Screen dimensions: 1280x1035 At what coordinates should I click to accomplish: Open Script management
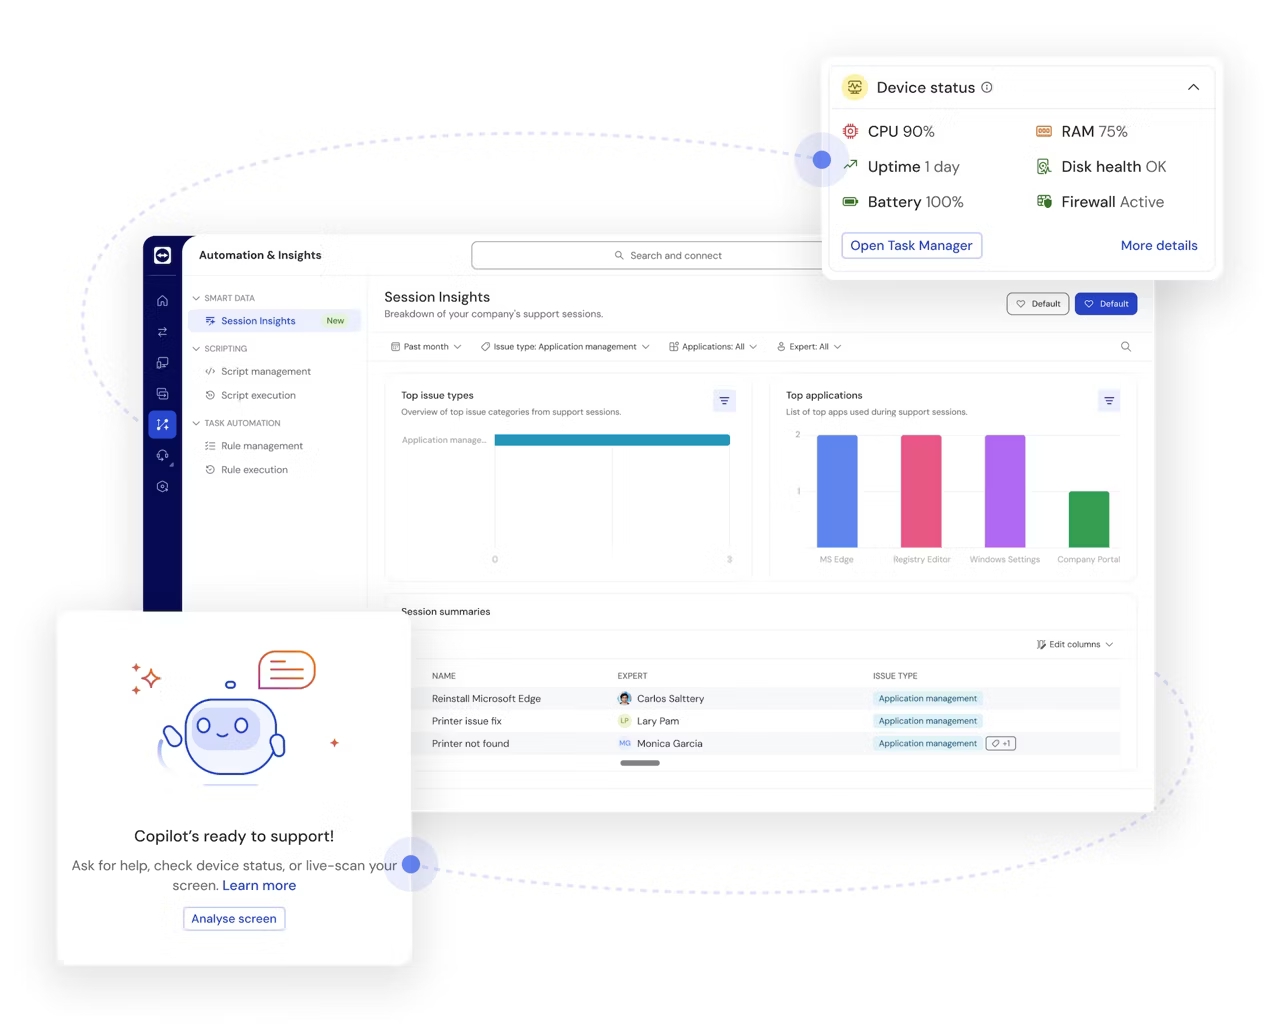(x=258, y=372)
